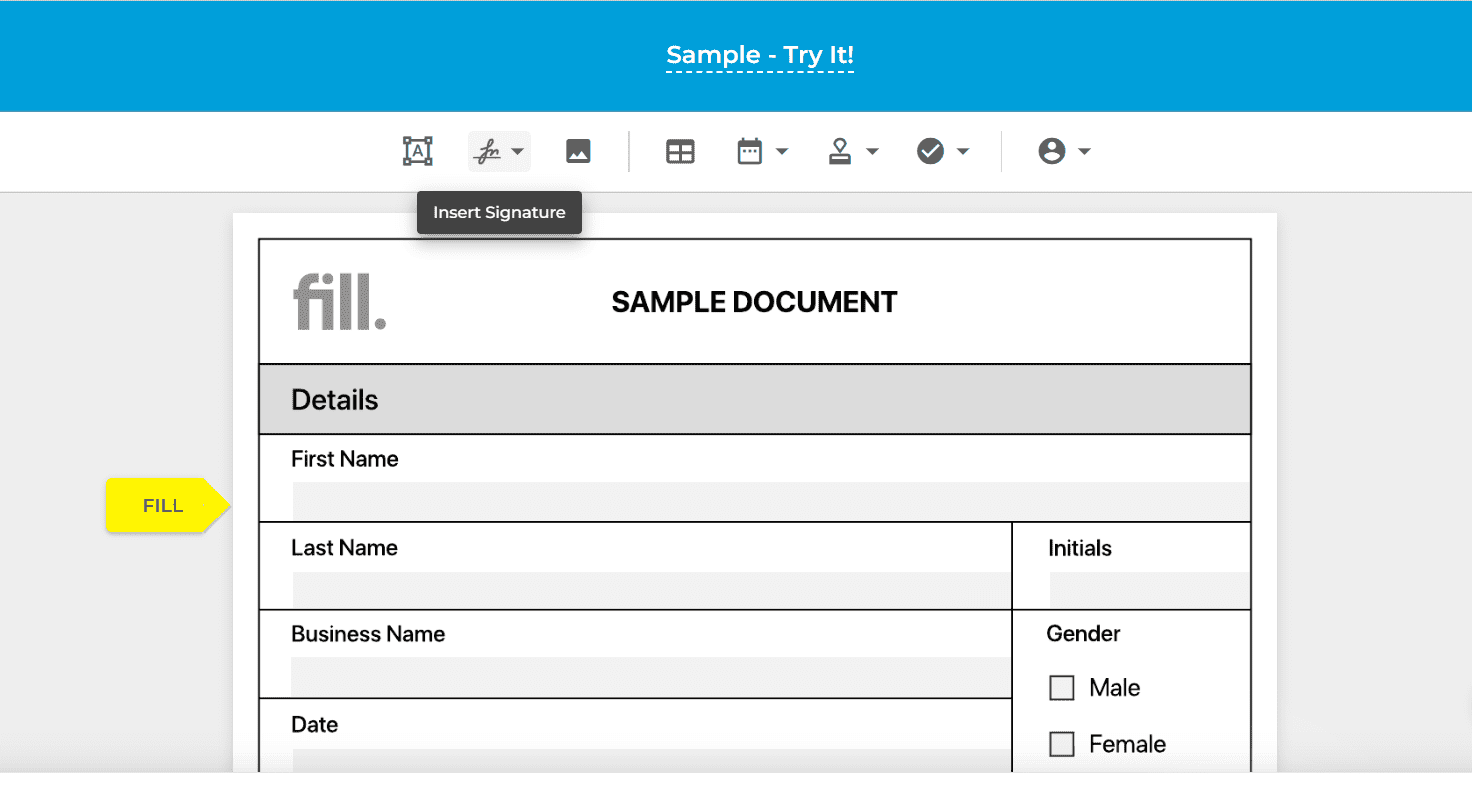Image resolution: width=1472 pixels, height=802 pixels.
Task: Click the Initials label
Action: 1080,548
